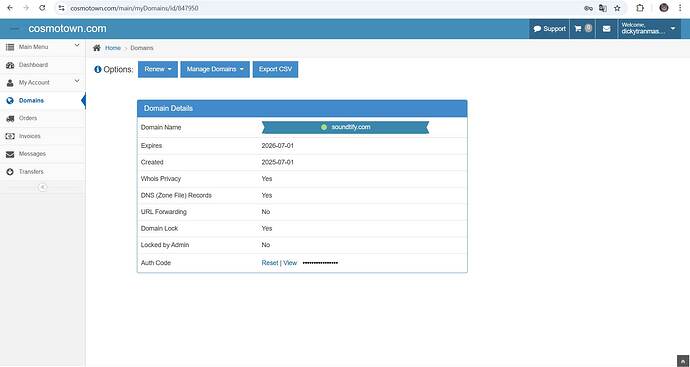Open the Renew dropdown
The height and width of the screenshot is (367, 690).
pyautogui.click(x=158, y=69)
